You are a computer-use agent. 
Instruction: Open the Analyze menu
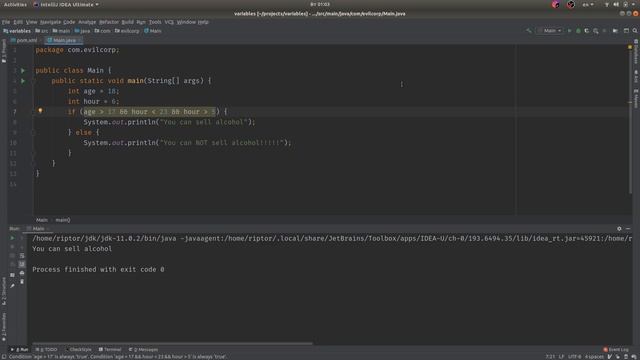click(x=87, y=22)
